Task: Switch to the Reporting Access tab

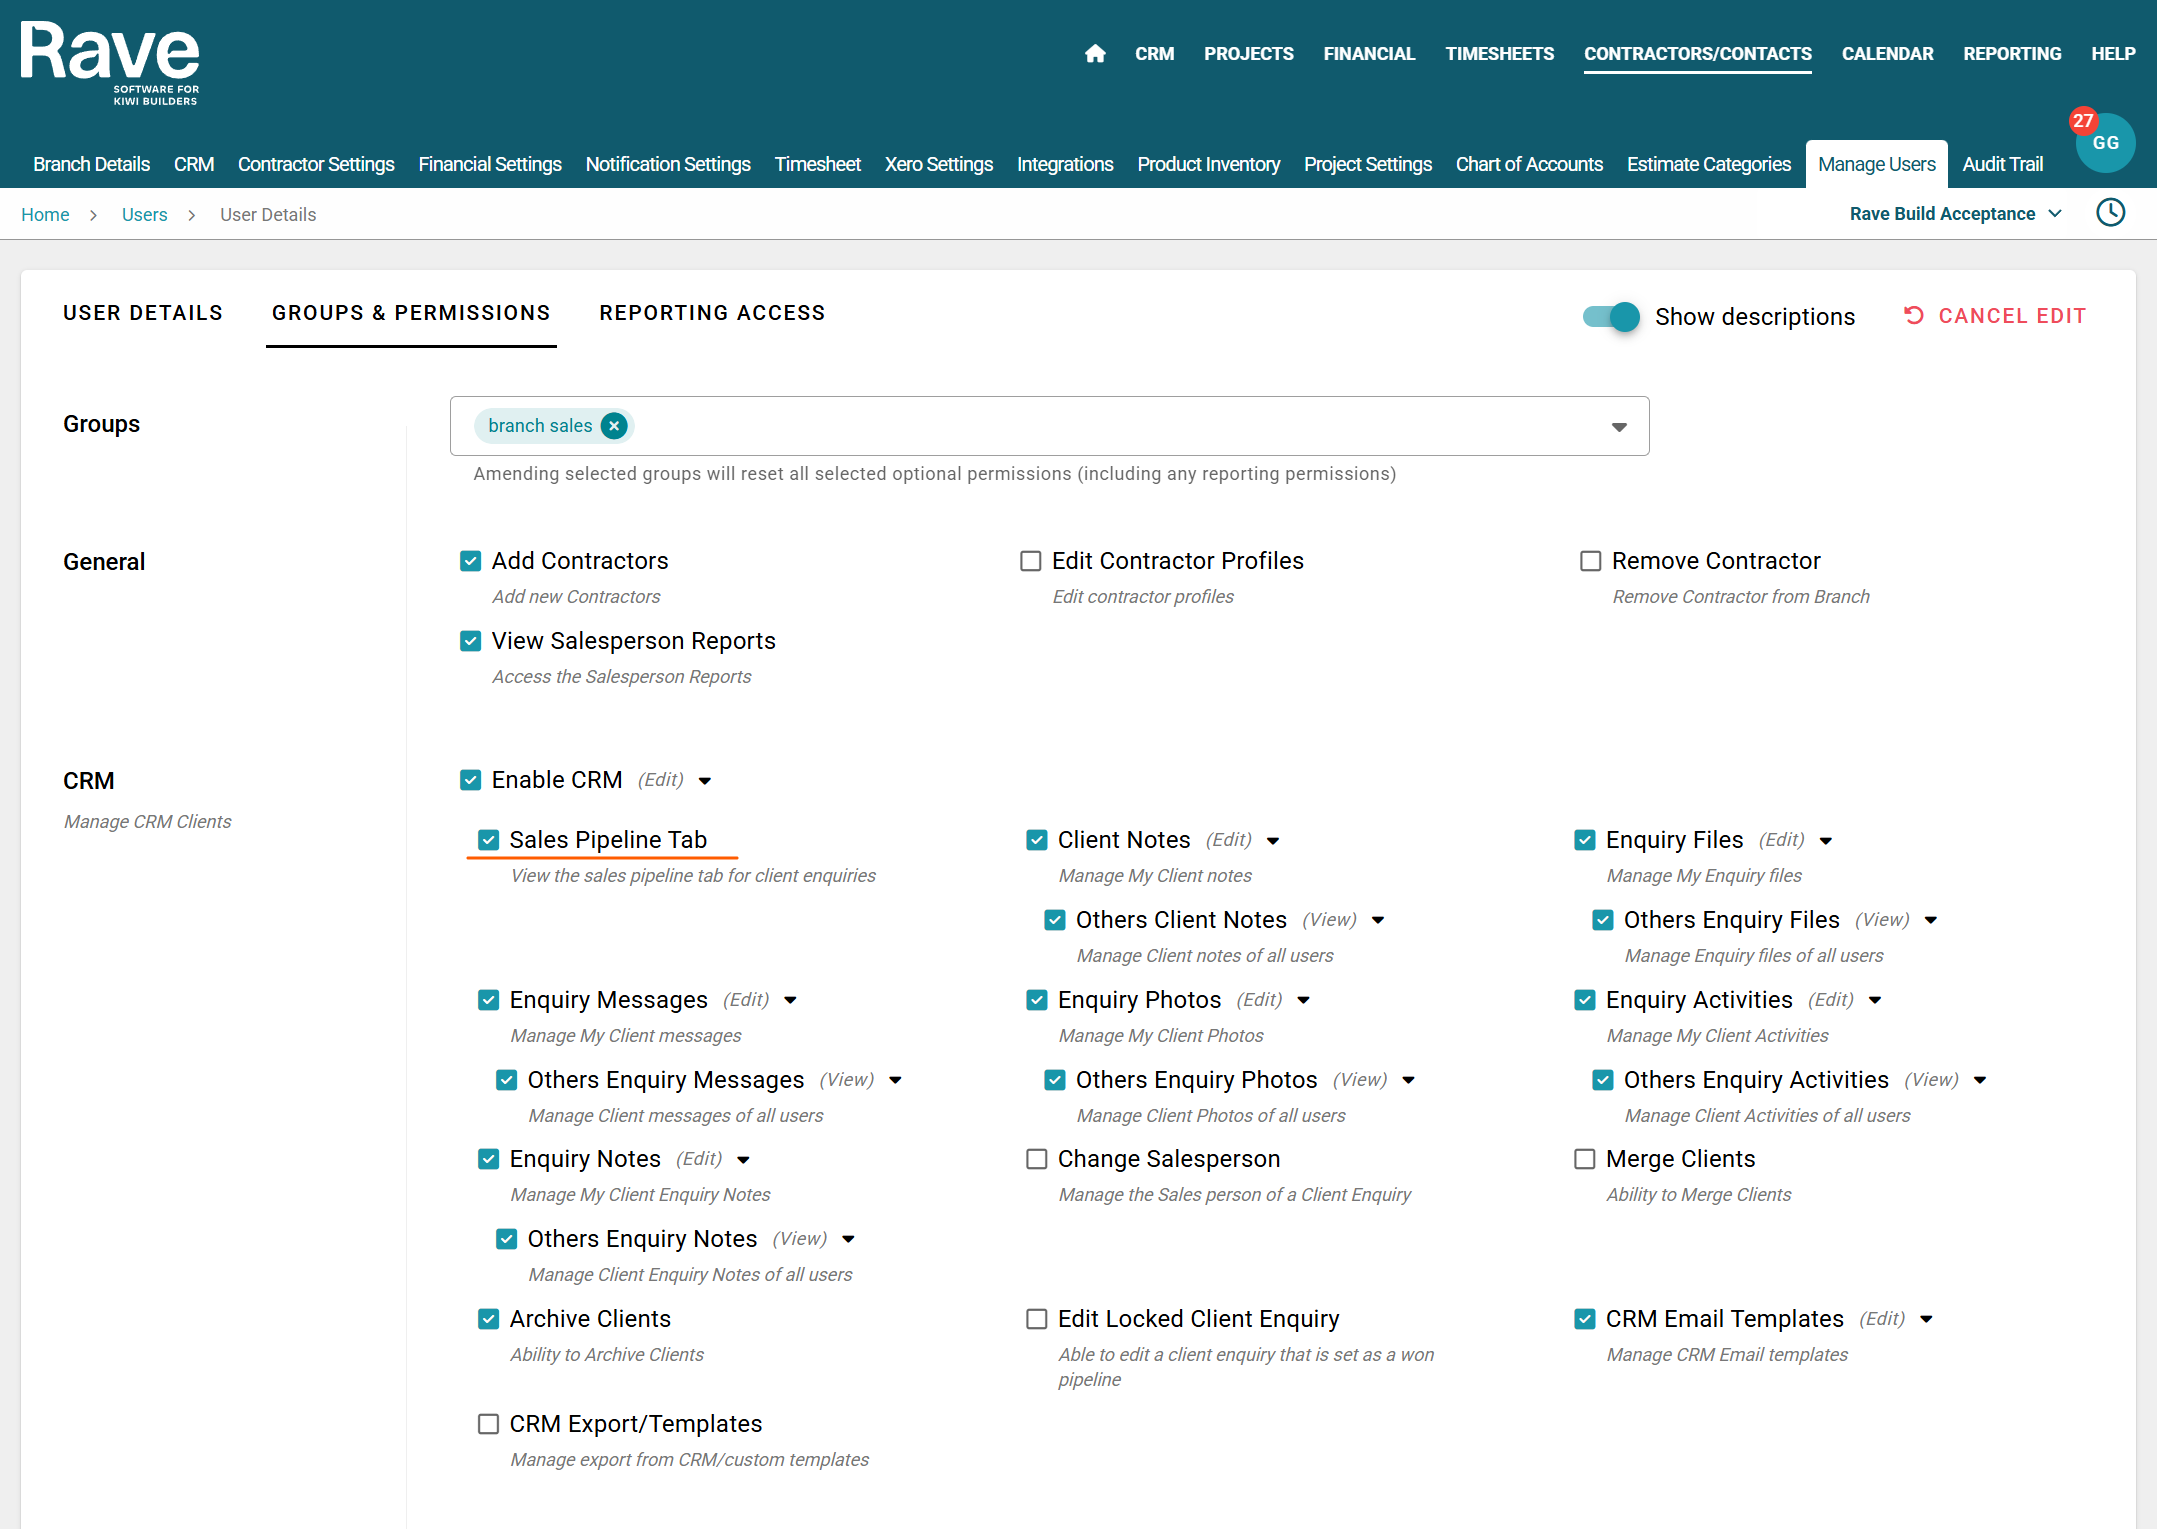Action: pos(712,313)
